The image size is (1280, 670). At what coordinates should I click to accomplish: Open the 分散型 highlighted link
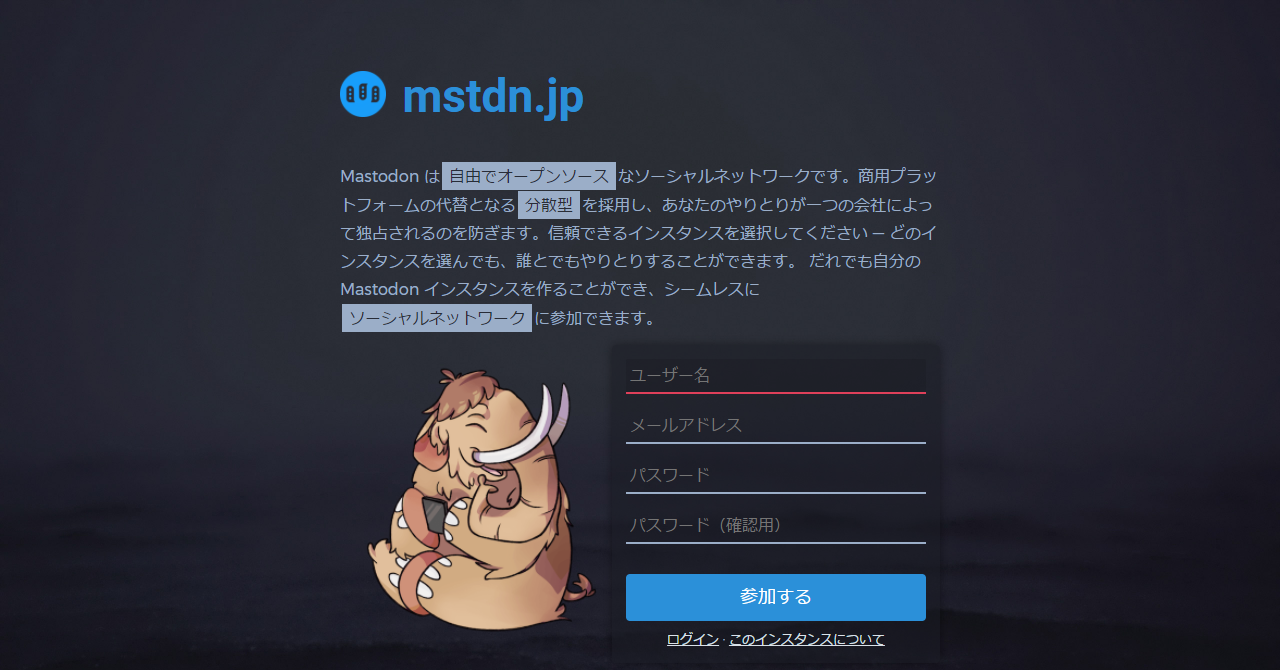pos(549,205)
